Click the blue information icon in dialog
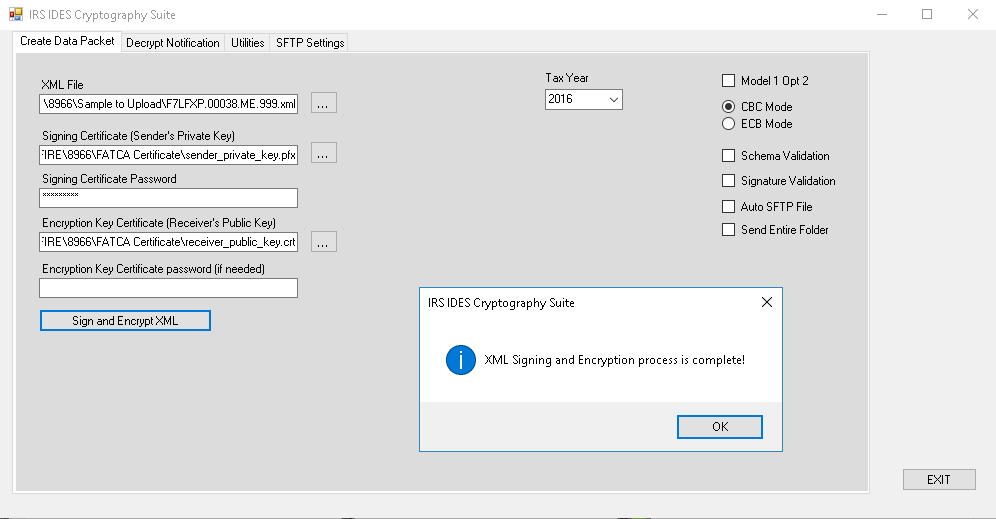The height and width of the screenshot is (519, 996). (461, 360)
